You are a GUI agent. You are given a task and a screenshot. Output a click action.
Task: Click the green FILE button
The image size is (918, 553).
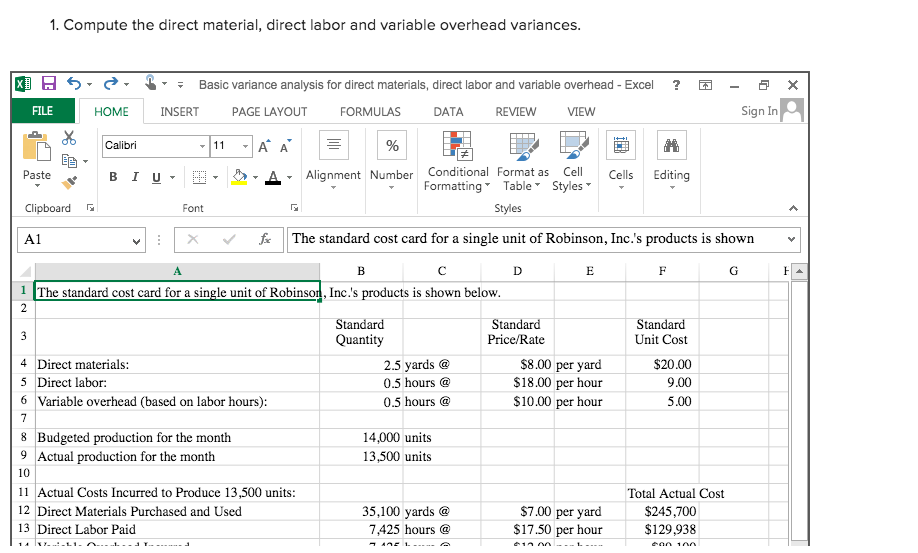click(43, 112)
